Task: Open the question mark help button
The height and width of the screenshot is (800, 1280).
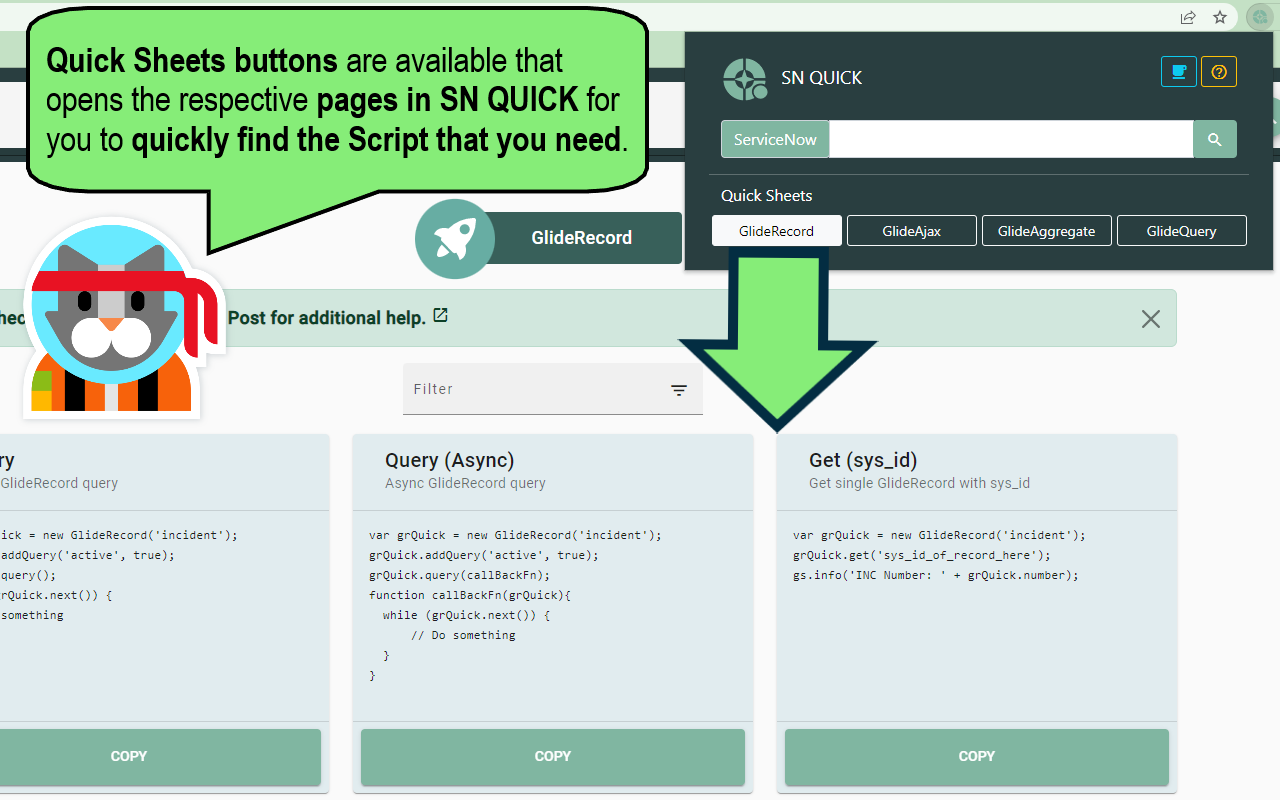Action: [1219, 72]
